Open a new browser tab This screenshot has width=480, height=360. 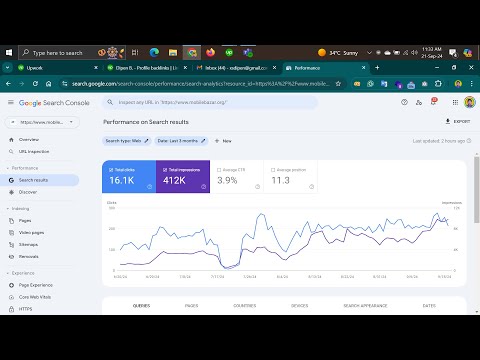coord(377,68)
